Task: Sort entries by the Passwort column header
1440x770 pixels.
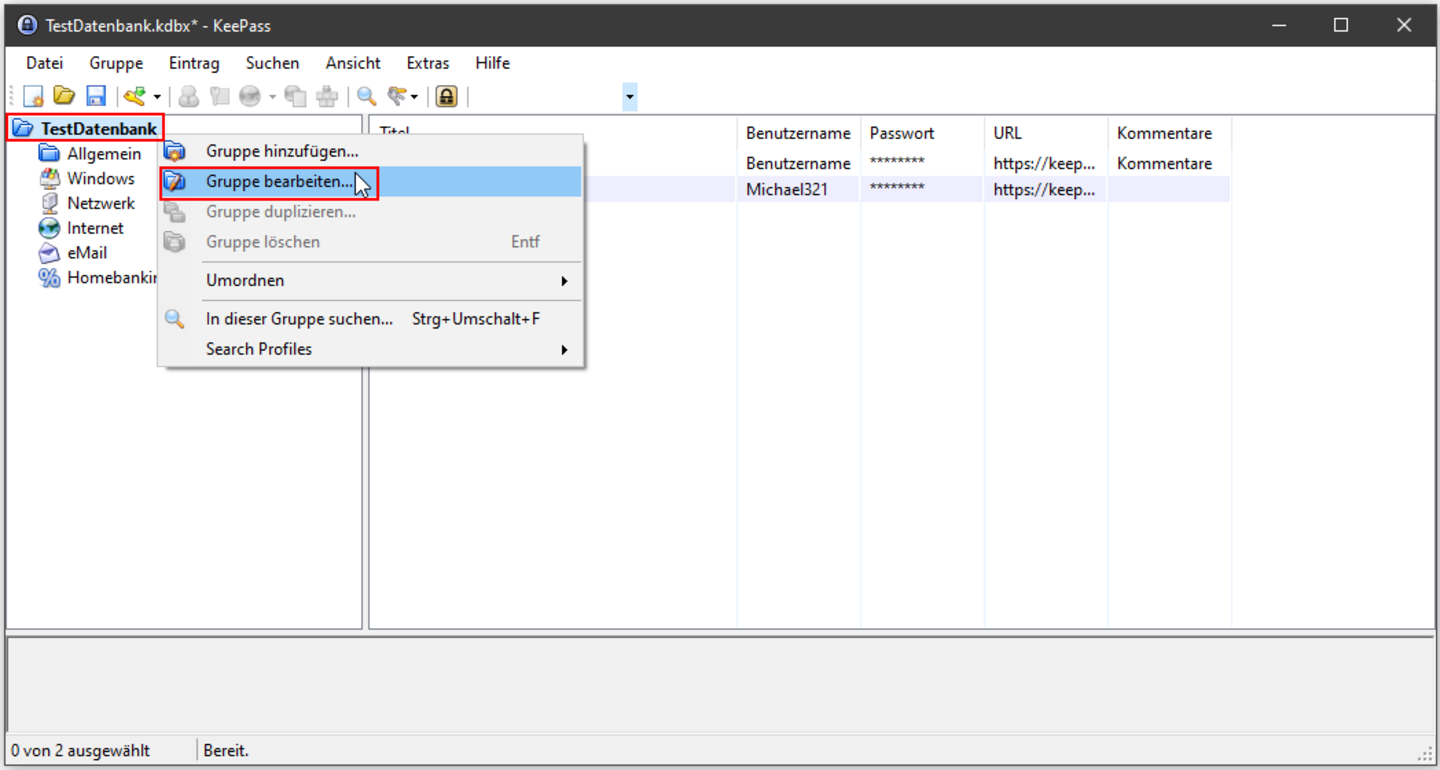Action: tap(923, 133)
